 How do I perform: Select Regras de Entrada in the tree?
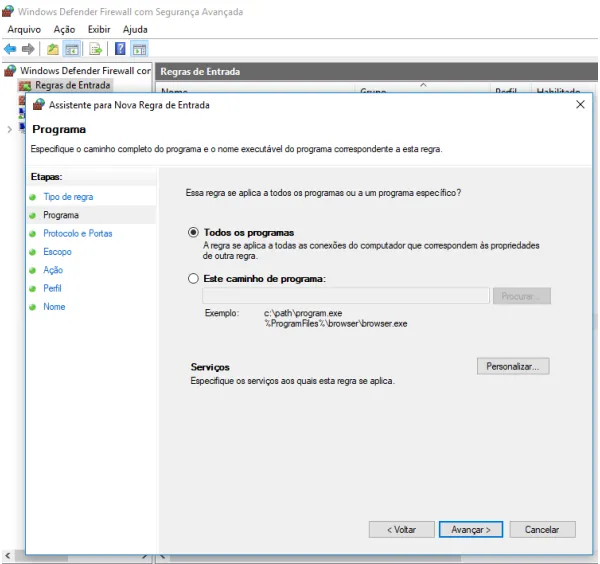pos(73,85)
